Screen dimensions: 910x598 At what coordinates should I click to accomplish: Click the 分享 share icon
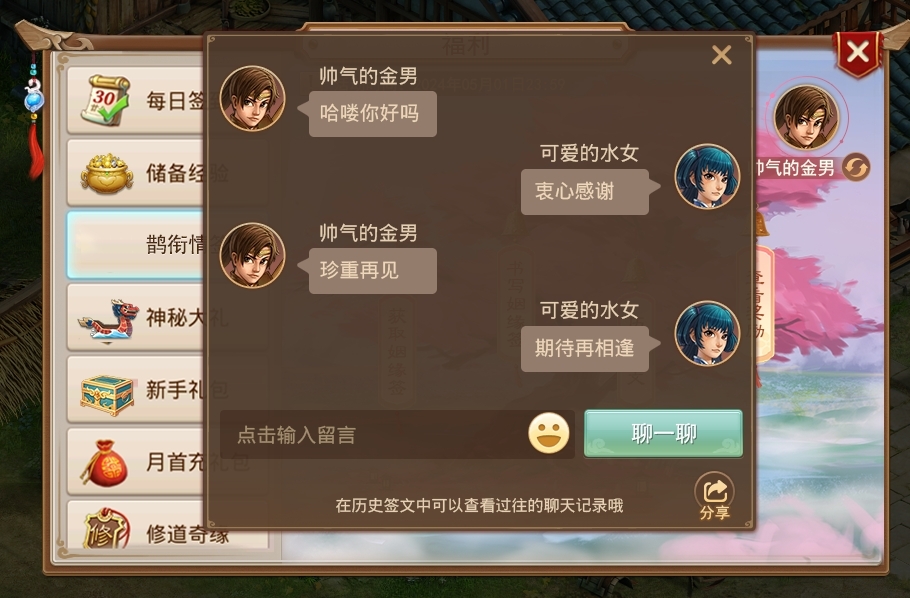pyautogui.click(x=714, y=496)
